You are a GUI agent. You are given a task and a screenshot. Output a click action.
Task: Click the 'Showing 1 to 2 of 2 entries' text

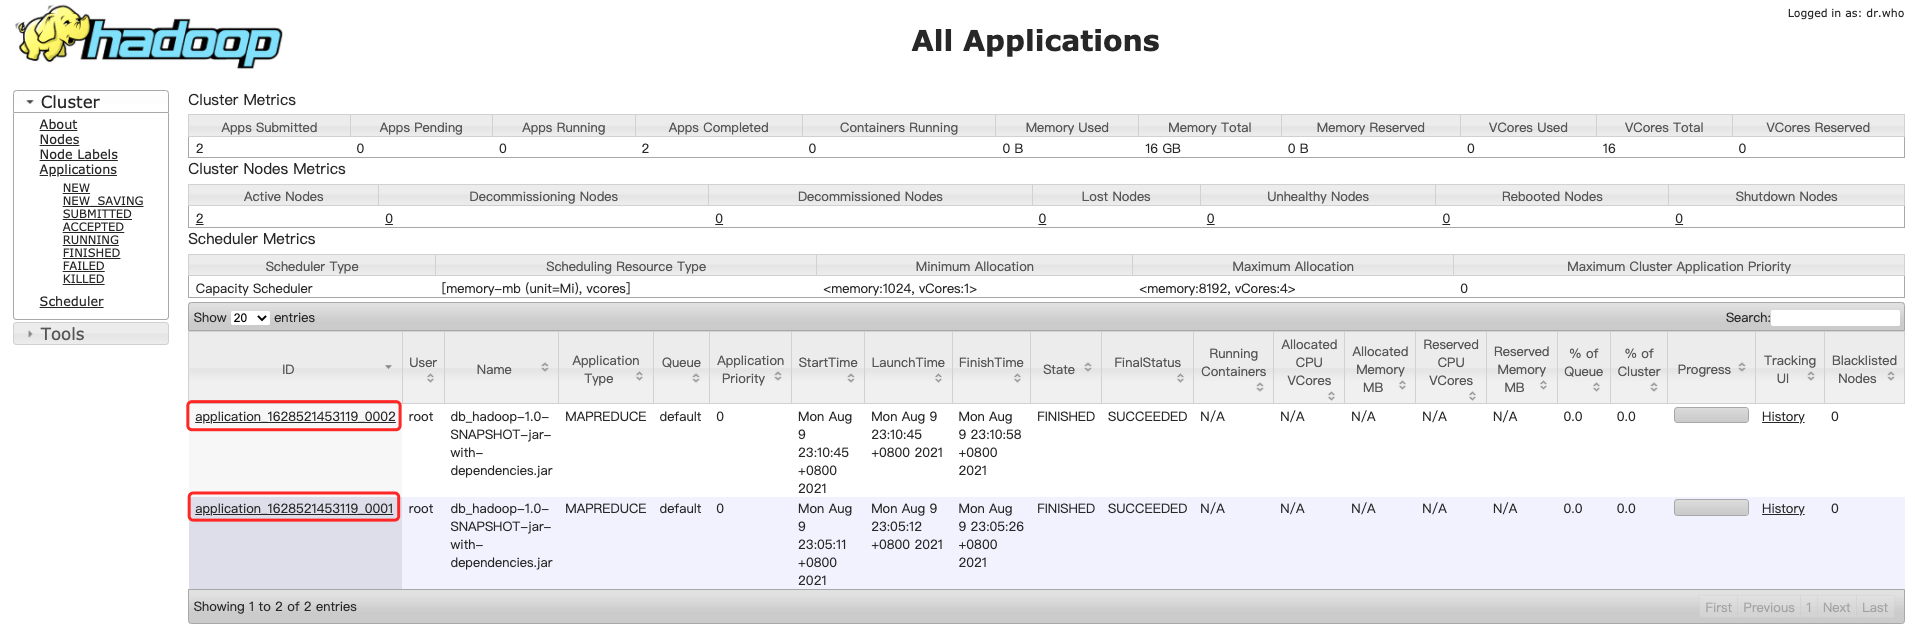click(275, 607)
